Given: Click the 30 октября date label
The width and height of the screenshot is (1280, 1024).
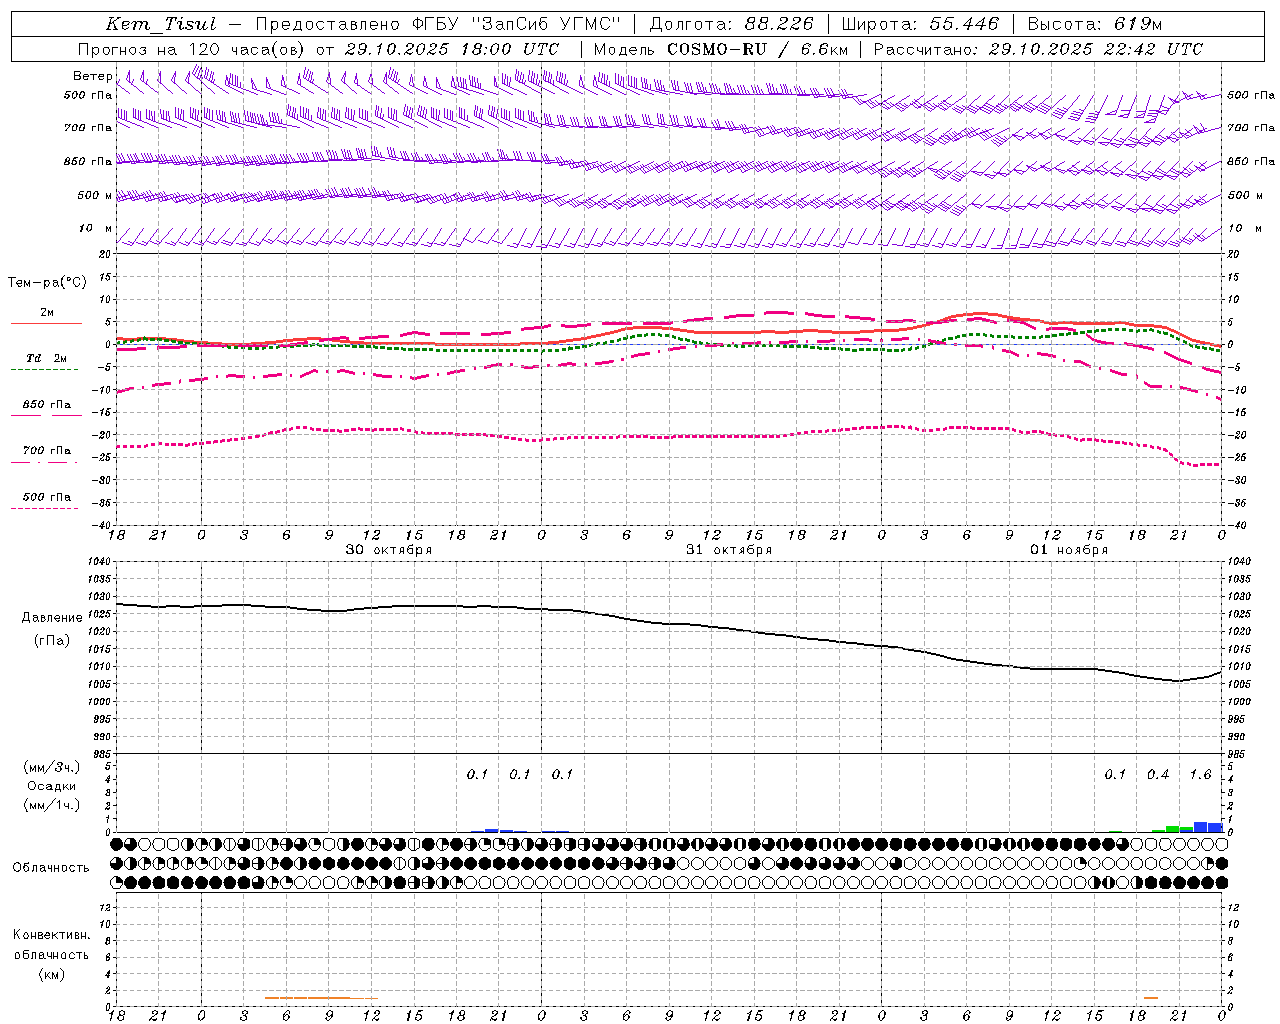Looking at the screenshot, I should click(x=389, y=550).
